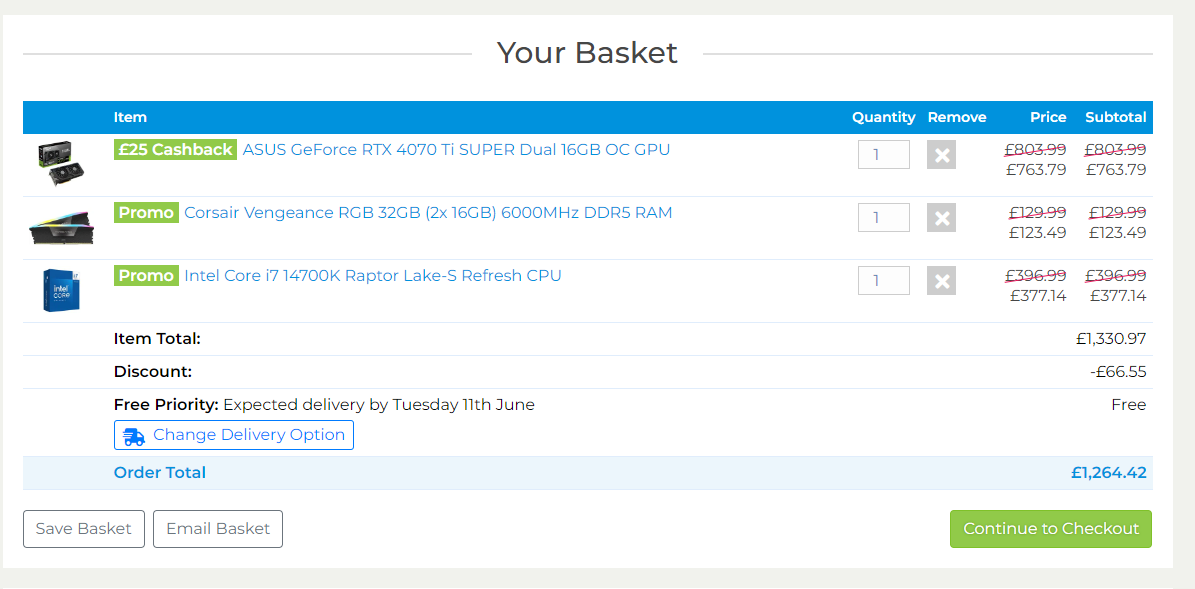Click the ASUS GPU quantity field
Viewport: 1195px width, 589px height.
[883, 155]
